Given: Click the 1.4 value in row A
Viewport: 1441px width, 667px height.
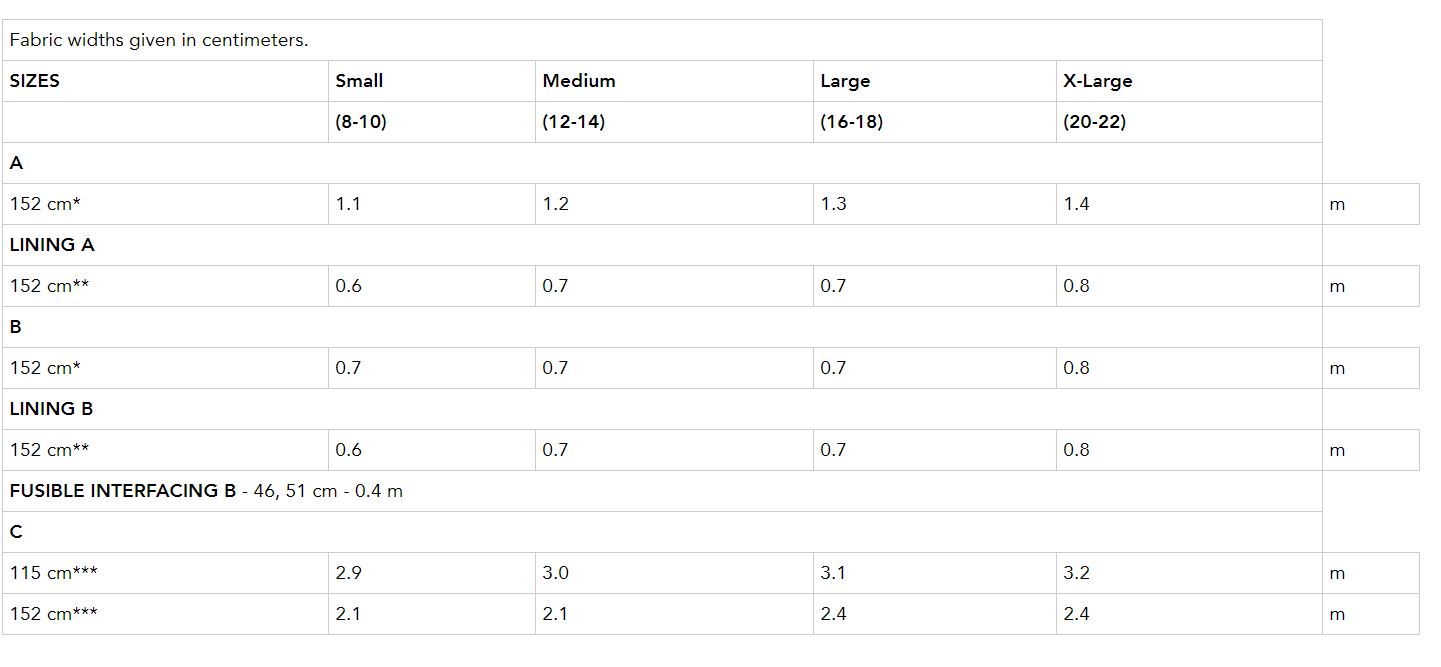Looking at the screenshot, I should pos(1076,204).
